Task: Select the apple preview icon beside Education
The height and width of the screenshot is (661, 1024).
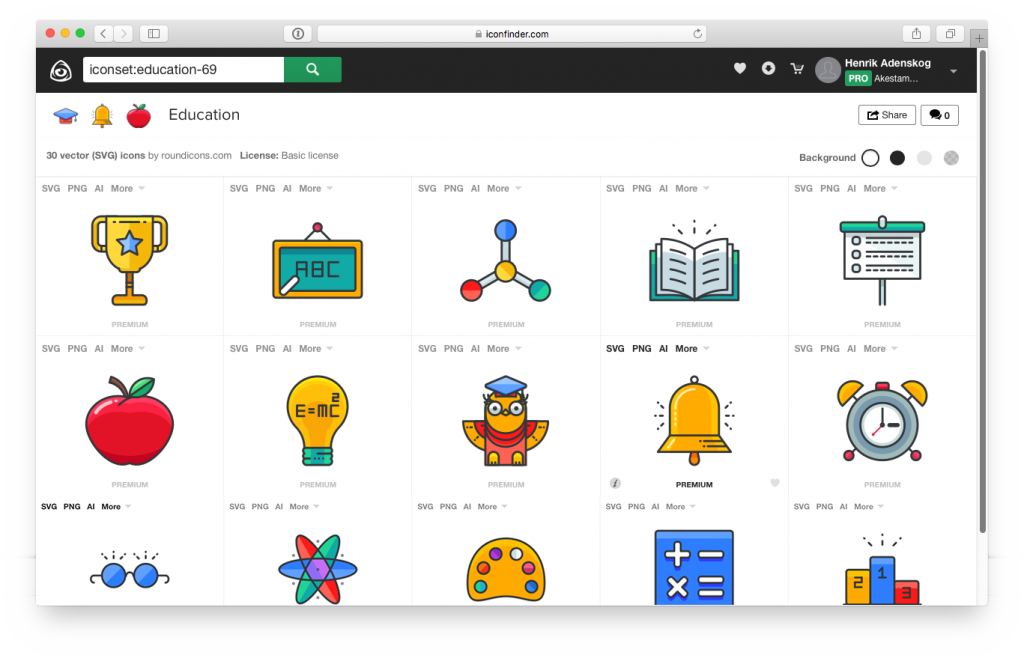Action: (x=138, y=115)
